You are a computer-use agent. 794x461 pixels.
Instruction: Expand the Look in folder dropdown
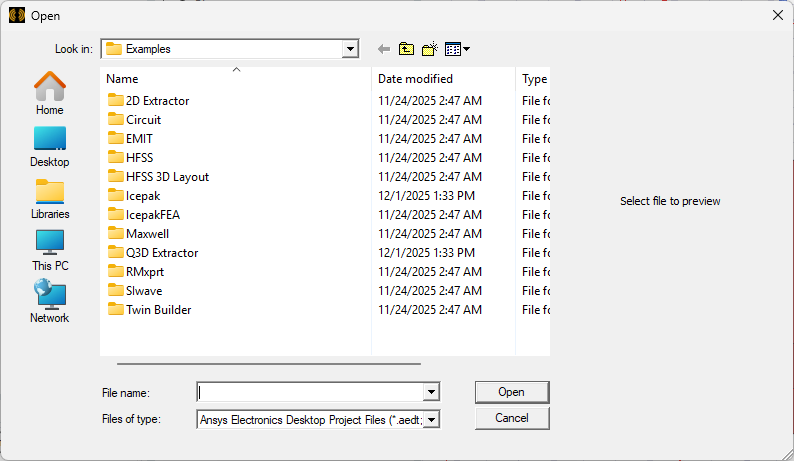[350, 49]
